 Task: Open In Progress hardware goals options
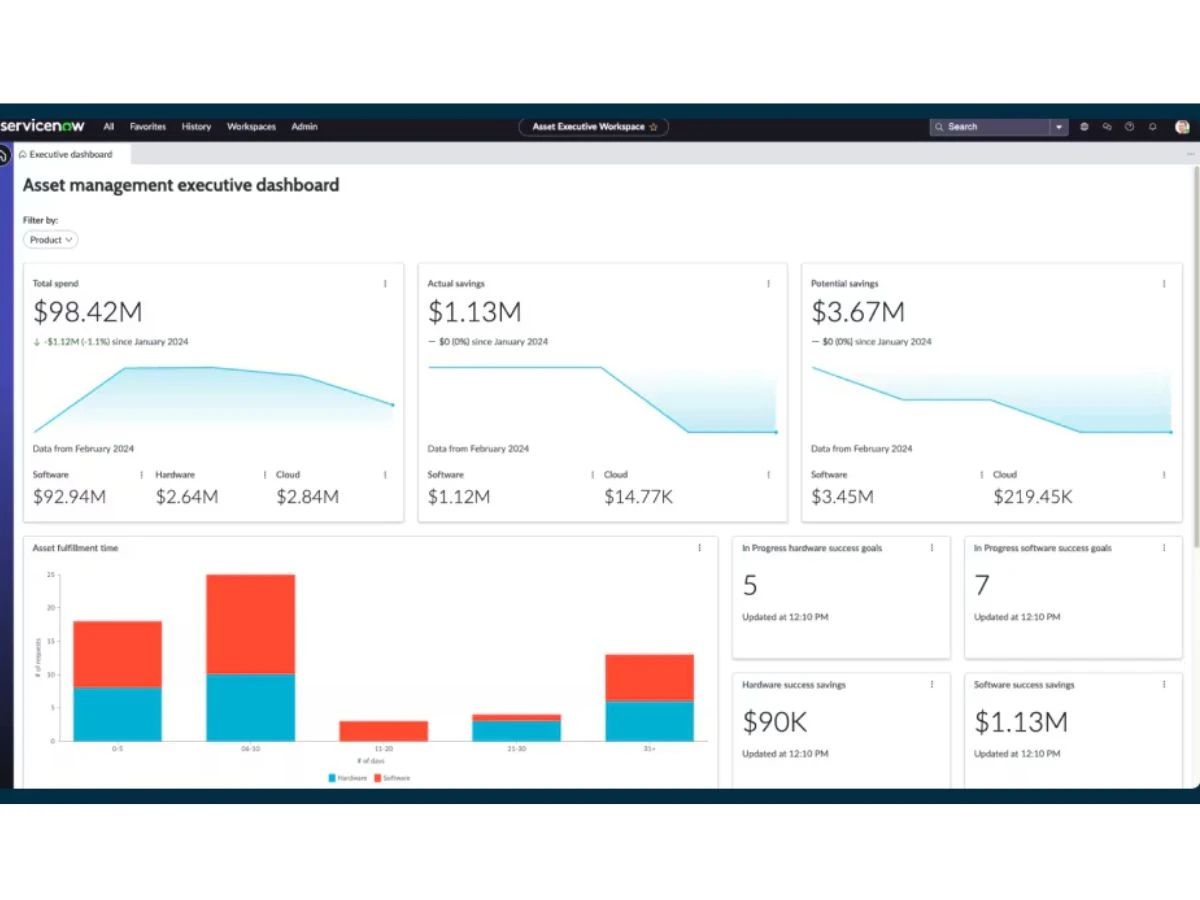932,548
